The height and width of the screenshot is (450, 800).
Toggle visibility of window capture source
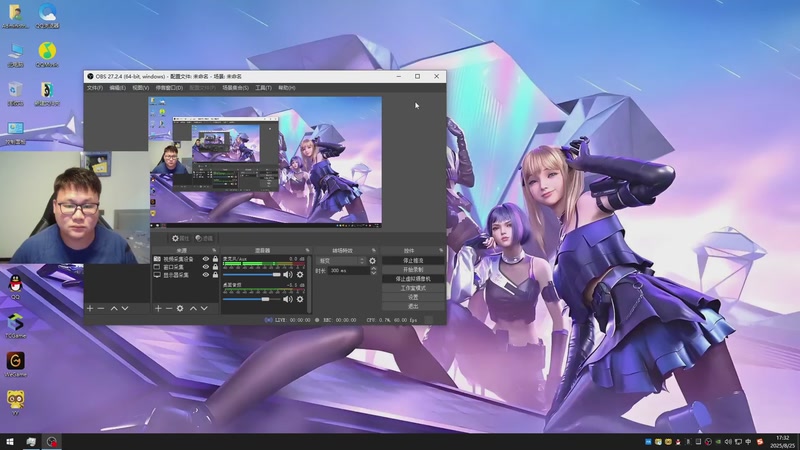pyautogui.click(x=206, y=267)
